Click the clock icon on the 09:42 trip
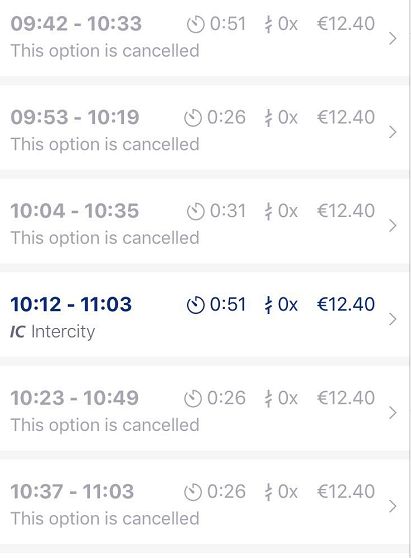The width and height of the screenshot is (411, 558). coord(195,25)
